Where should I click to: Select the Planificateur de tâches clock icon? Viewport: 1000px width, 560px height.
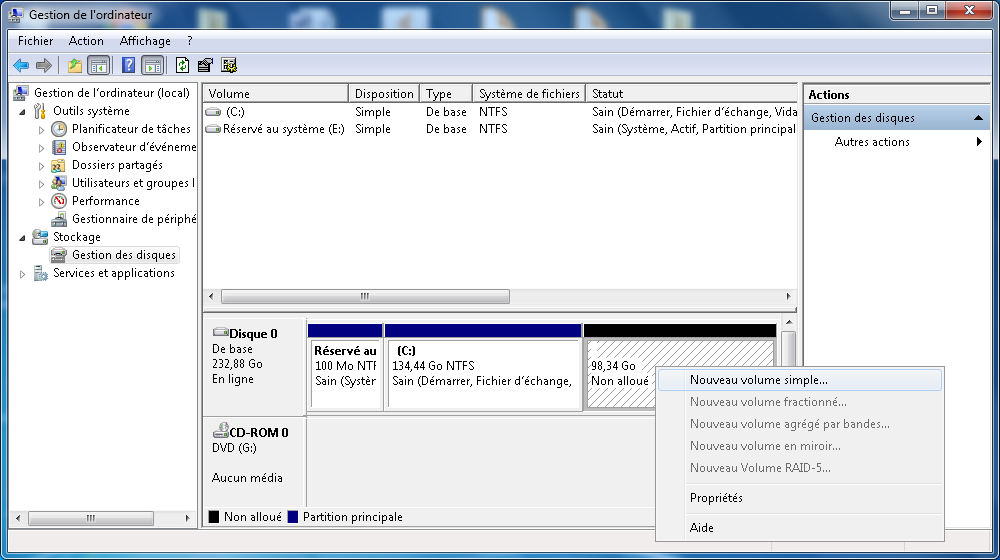coord(59,129)
